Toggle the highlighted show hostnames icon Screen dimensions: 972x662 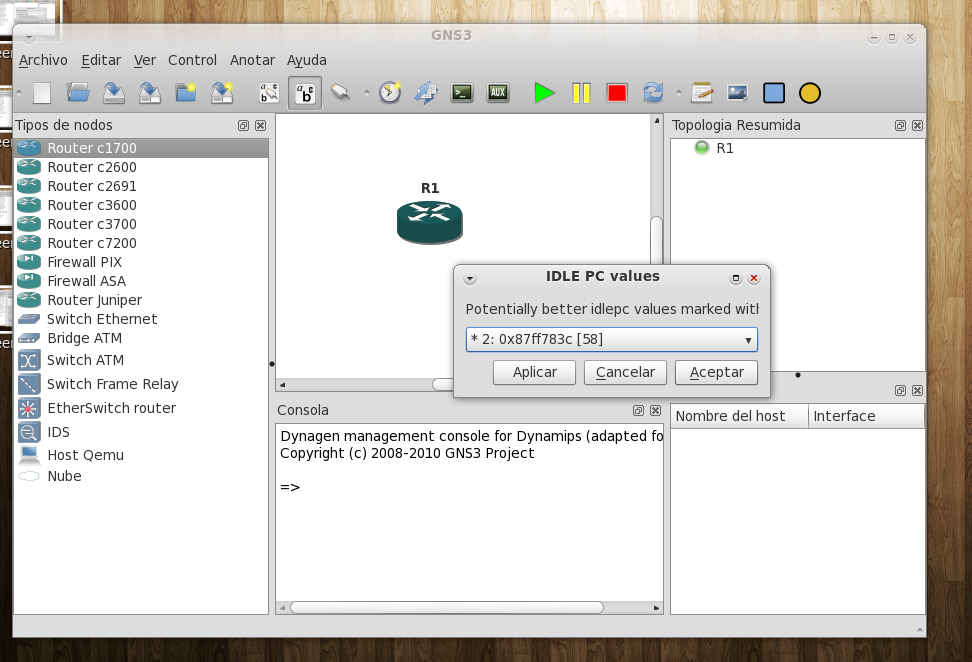305,93
